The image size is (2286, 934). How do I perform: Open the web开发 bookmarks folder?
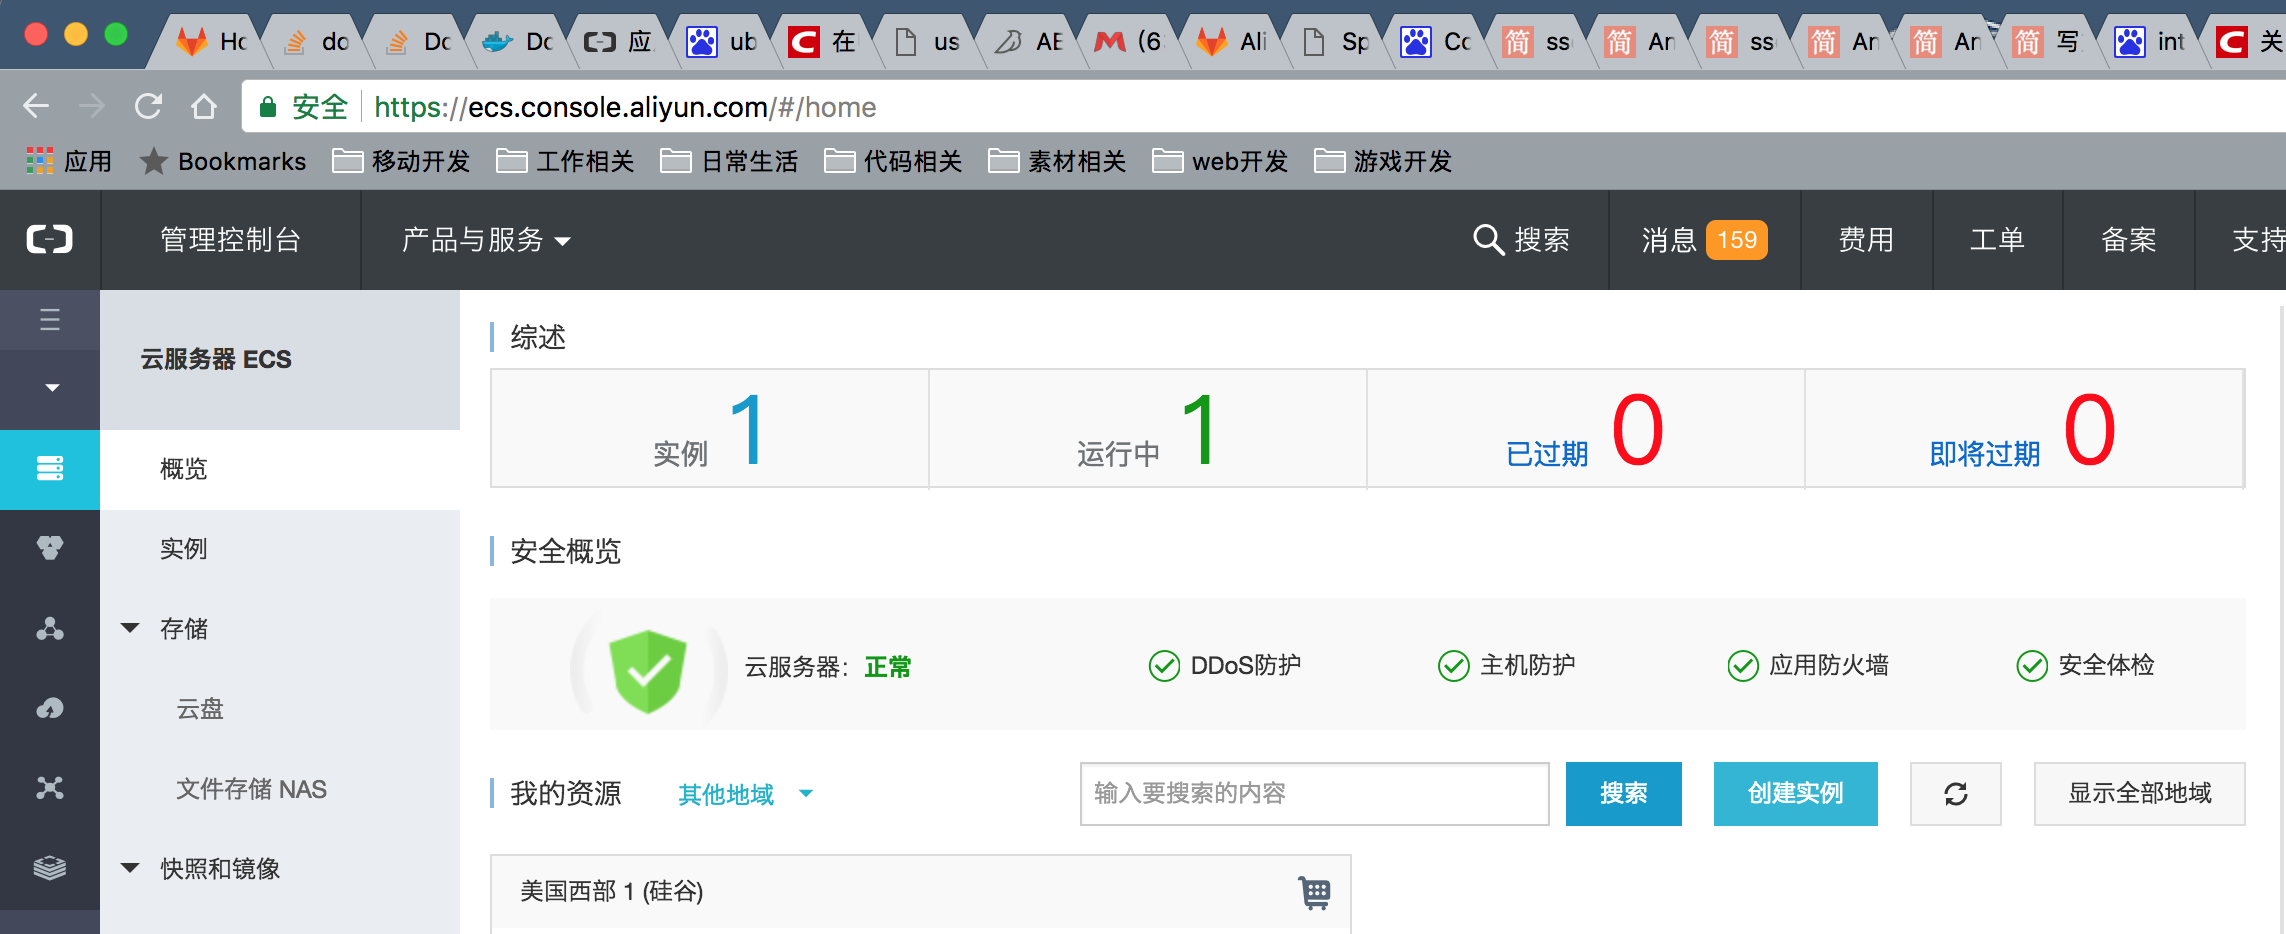(1220, 161)
